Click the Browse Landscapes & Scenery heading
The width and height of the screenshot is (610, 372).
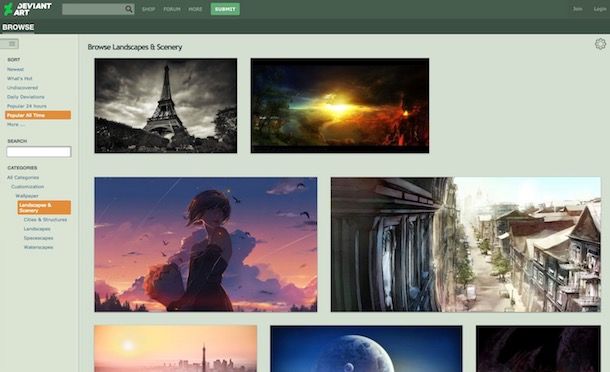(x=135, y=47)
